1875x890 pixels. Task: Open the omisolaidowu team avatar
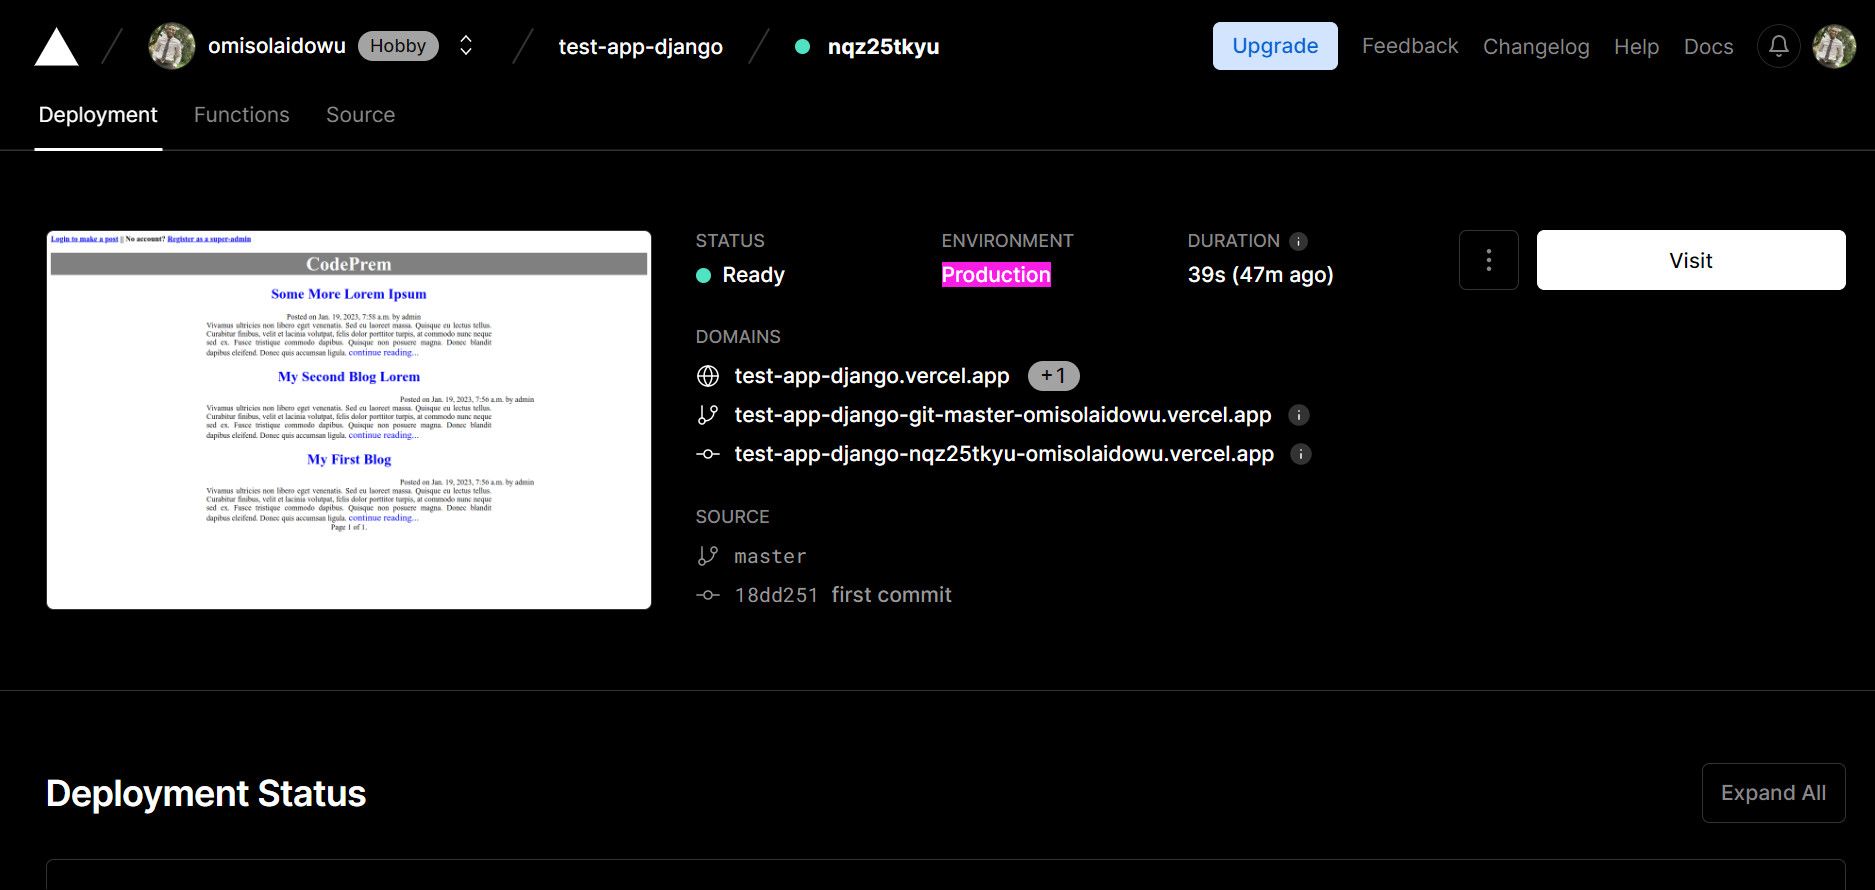pyautogui.click(x=172, y=46)
